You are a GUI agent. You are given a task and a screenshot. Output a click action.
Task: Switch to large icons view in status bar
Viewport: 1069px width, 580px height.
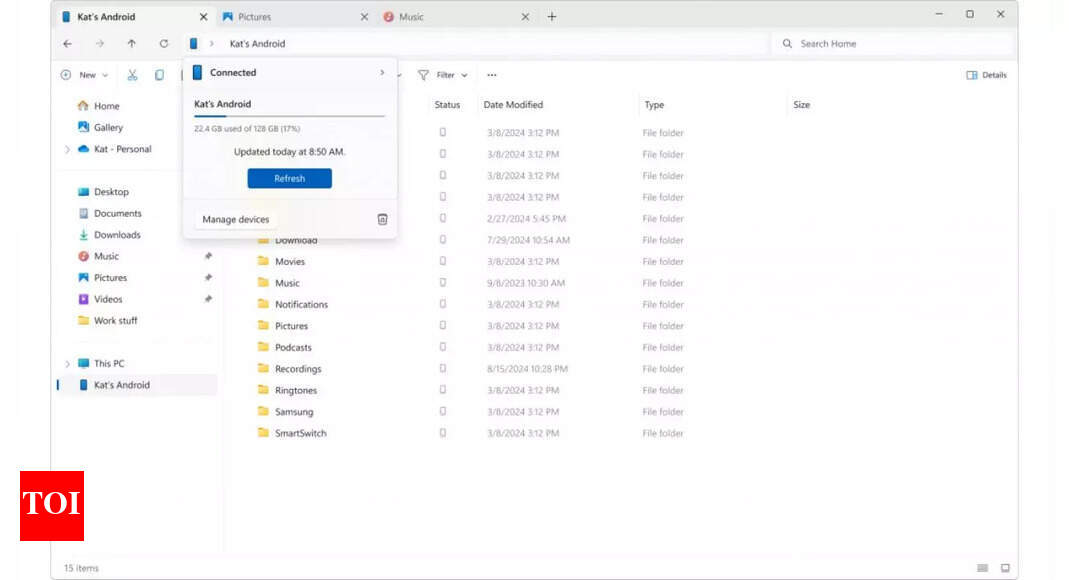click(1005, 568)
